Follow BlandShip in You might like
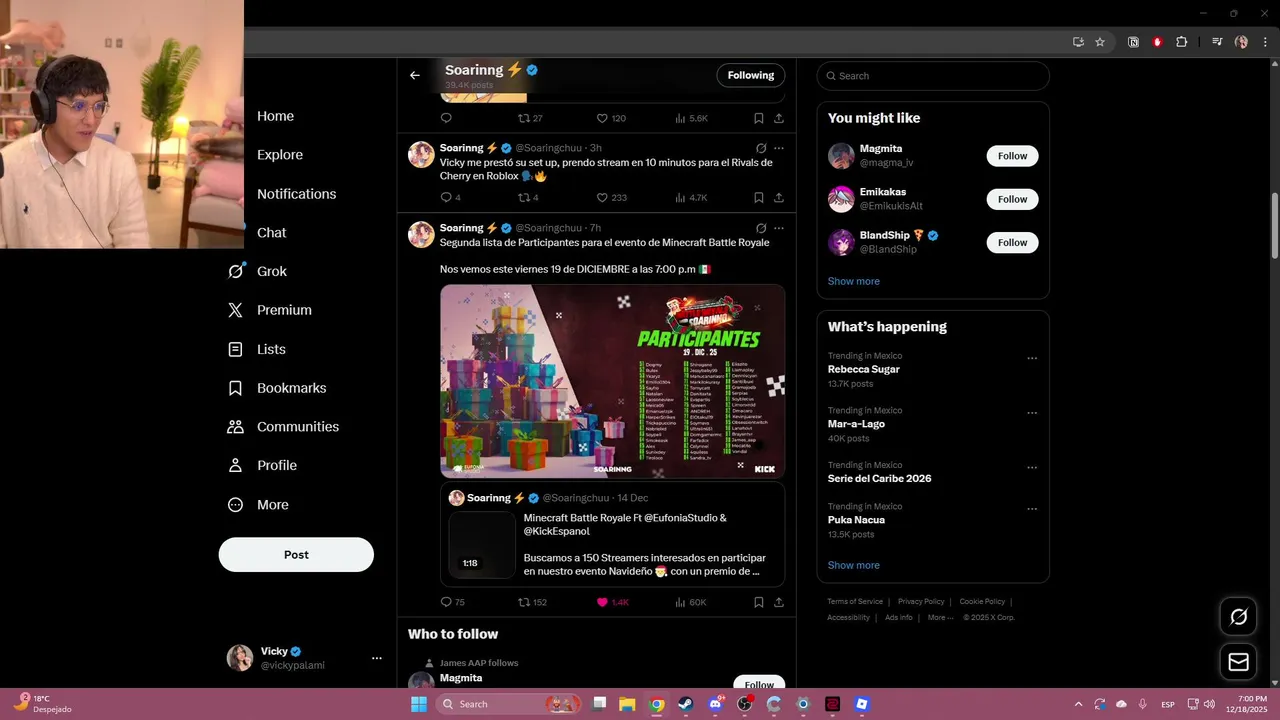This screenshot has width=1280, height=720. click(1012, 242)
